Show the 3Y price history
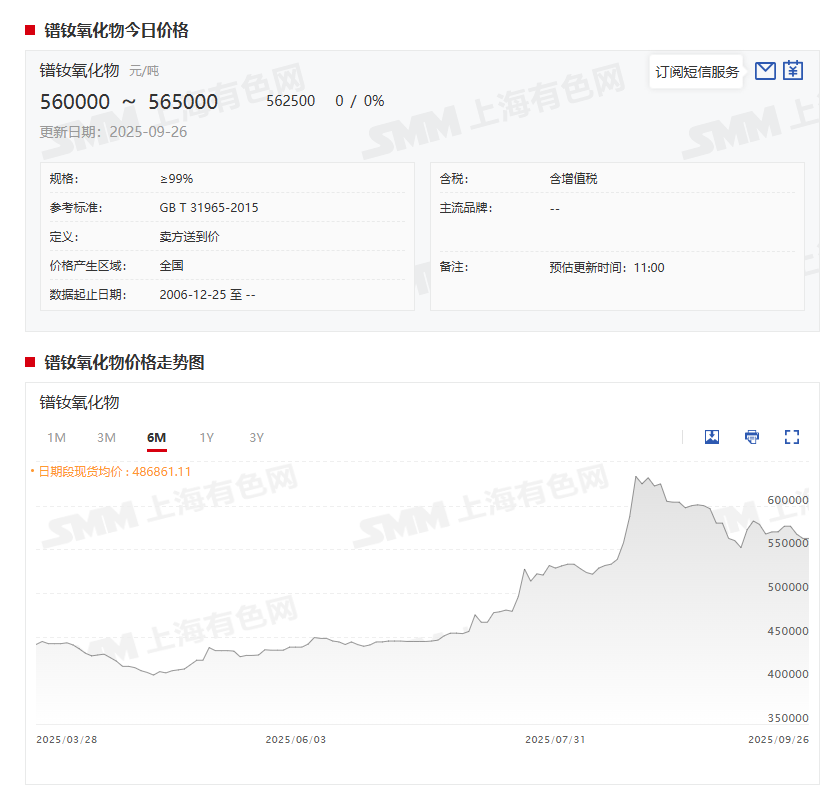Screen dimensions: 826x792 click(x=256, y=438)
